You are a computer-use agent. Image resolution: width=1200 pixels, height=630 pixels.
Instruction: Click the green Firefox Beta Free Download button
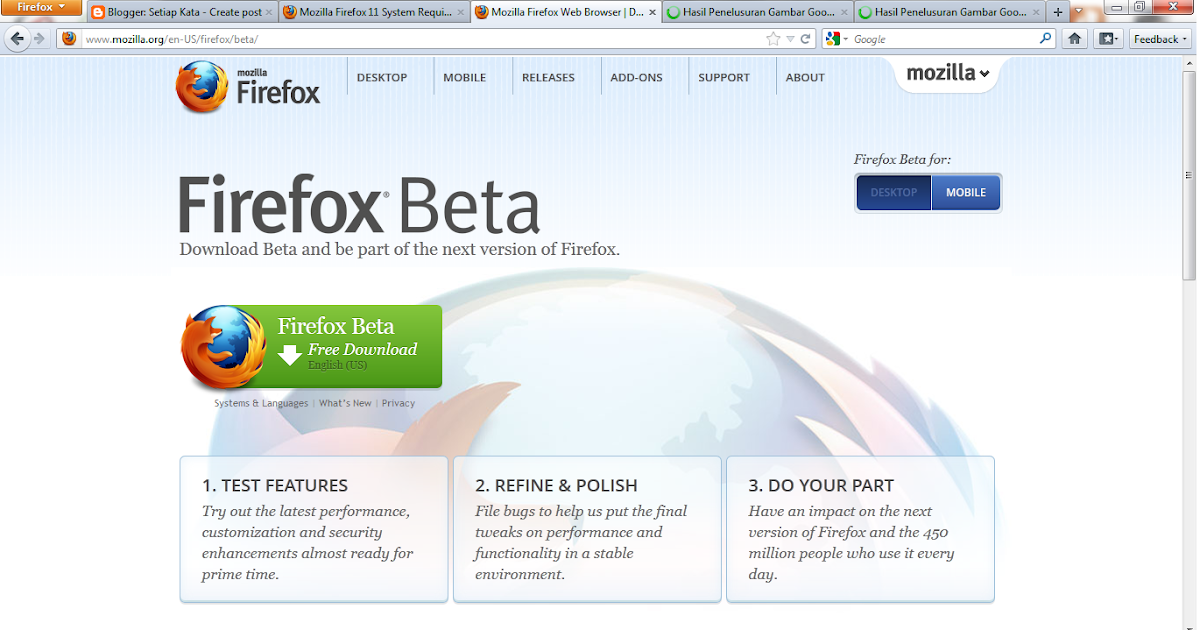coord(312,347)
